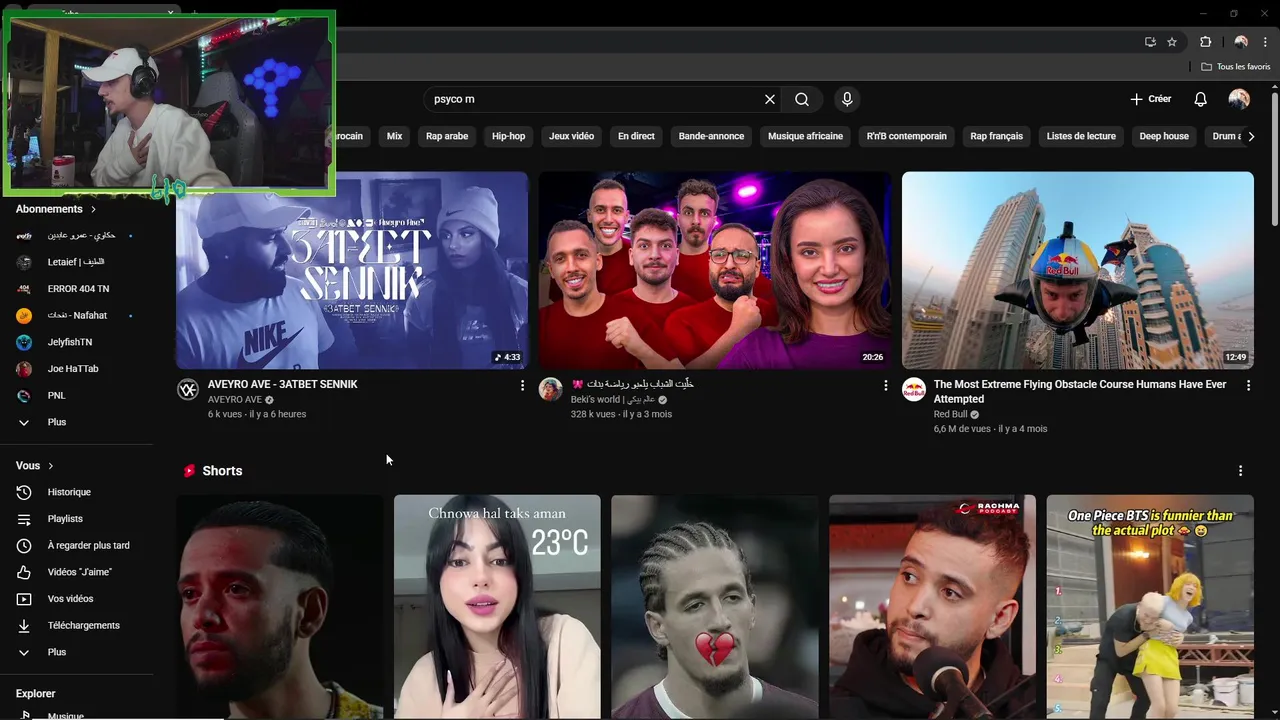Click the magnifying glass search button

click(x=802, y=100)
